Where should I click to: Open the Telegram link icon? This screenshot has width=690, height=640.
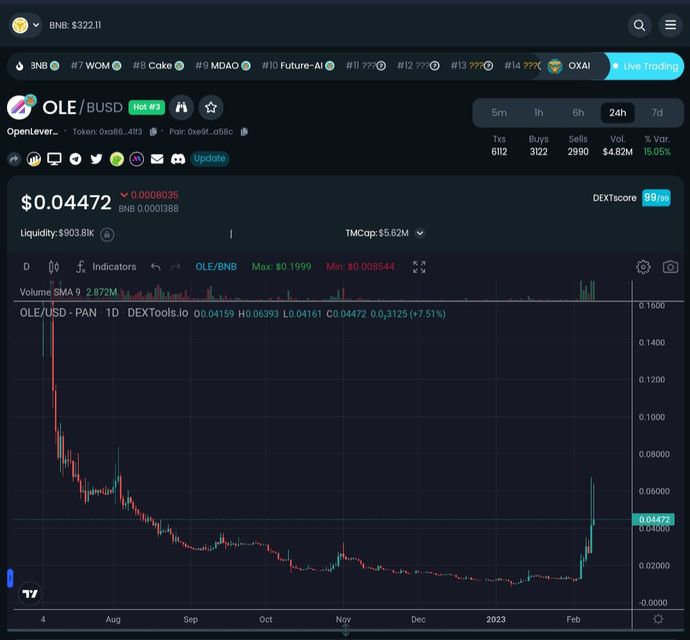point(75,159)
